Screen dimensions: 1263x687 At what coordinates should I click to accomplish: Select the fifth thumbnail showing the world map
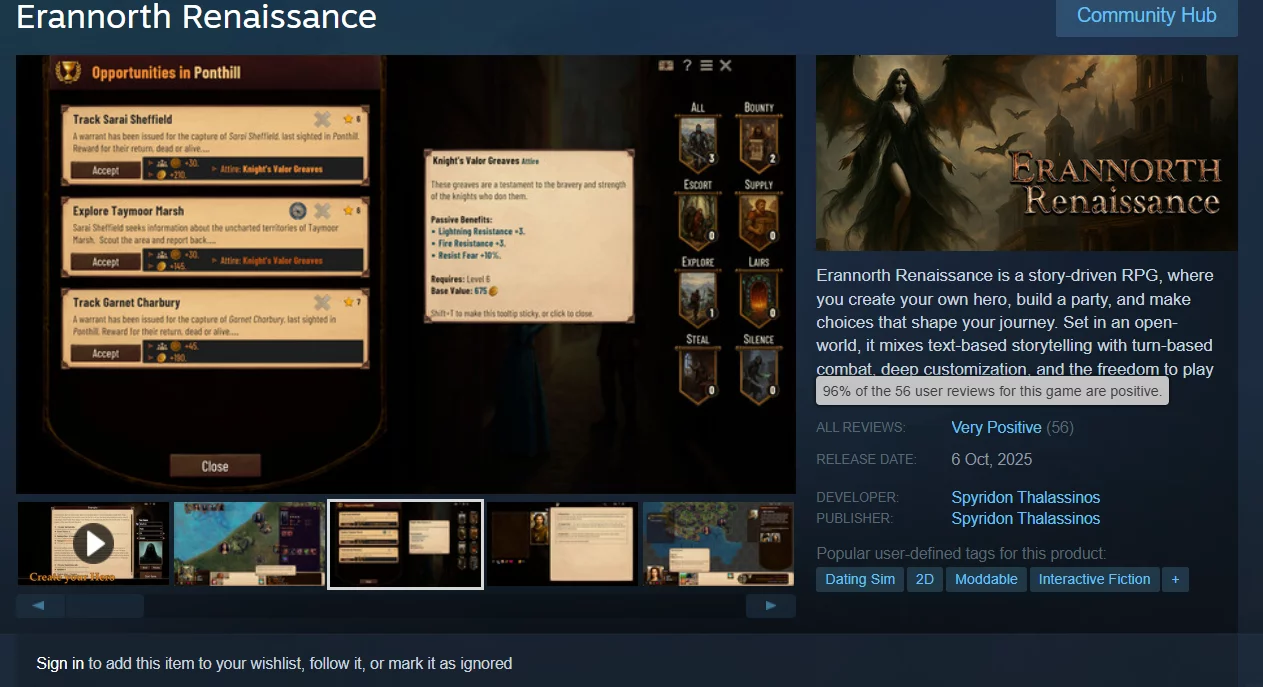(x=718, y=543)
